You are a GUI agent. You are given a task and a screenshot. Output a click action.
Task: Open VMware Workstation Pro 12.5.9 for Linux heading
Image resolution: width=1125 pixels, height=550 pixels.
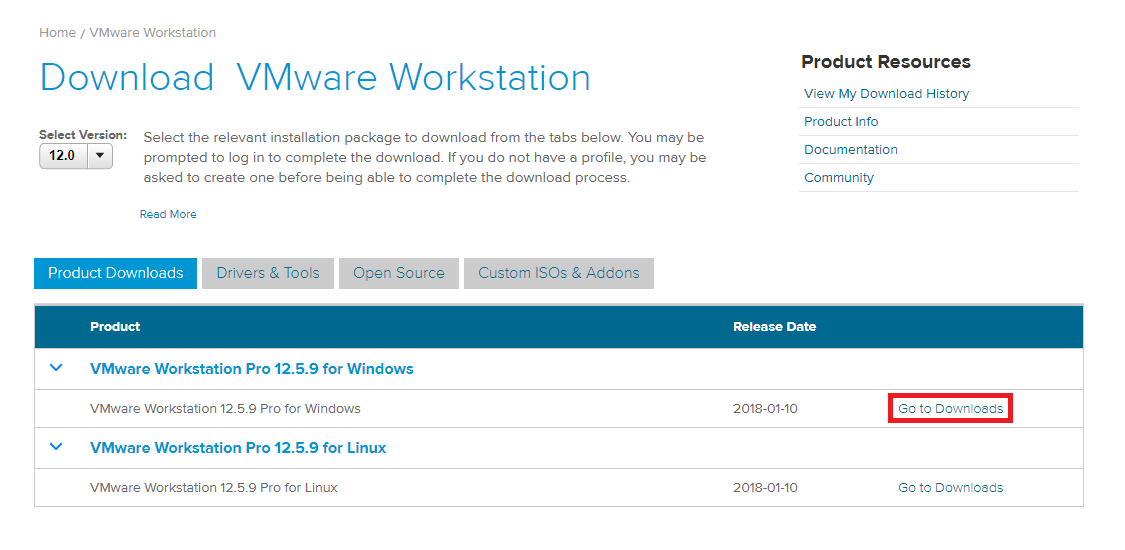tap(238, 447)
